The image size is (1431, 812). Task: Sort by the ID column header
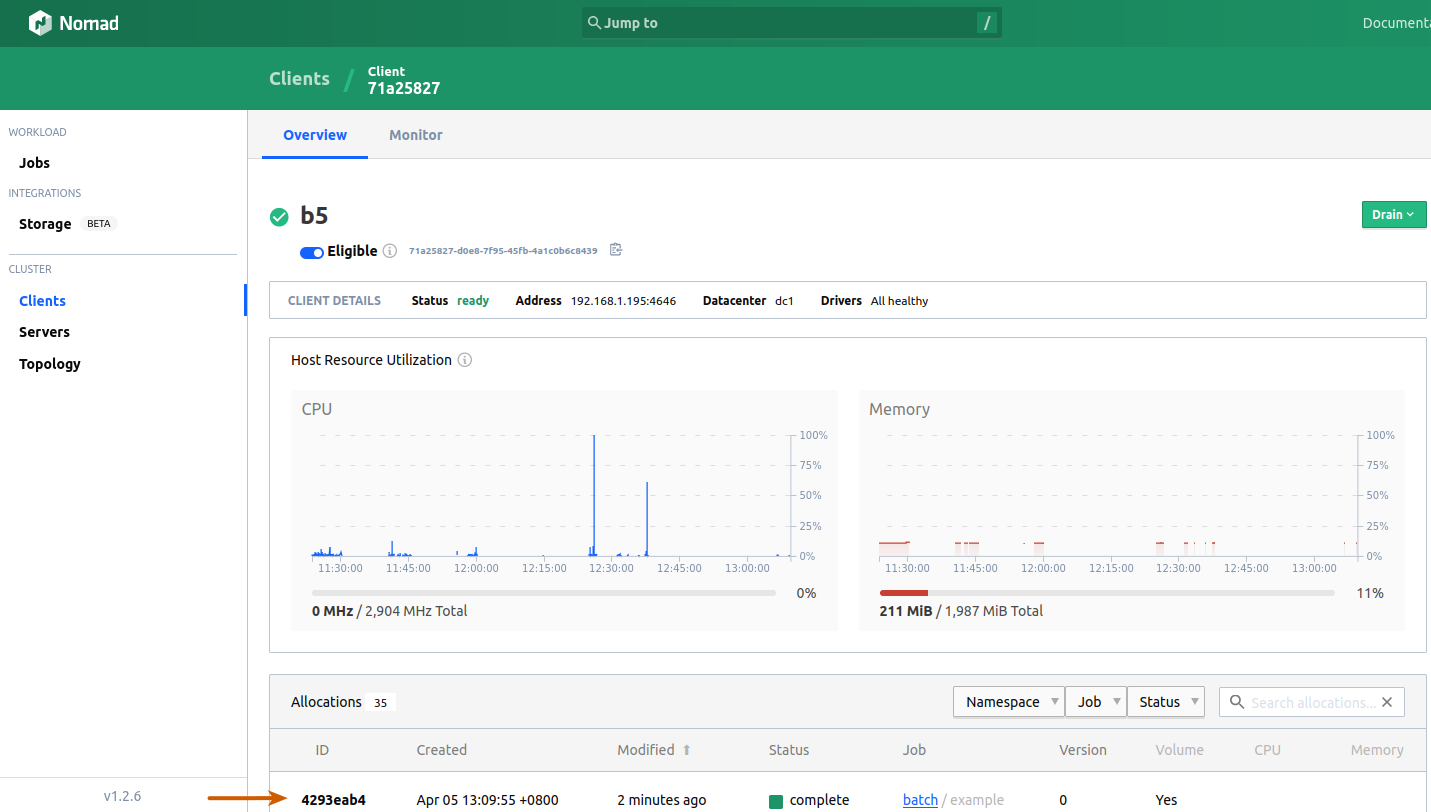pos(322,750)
